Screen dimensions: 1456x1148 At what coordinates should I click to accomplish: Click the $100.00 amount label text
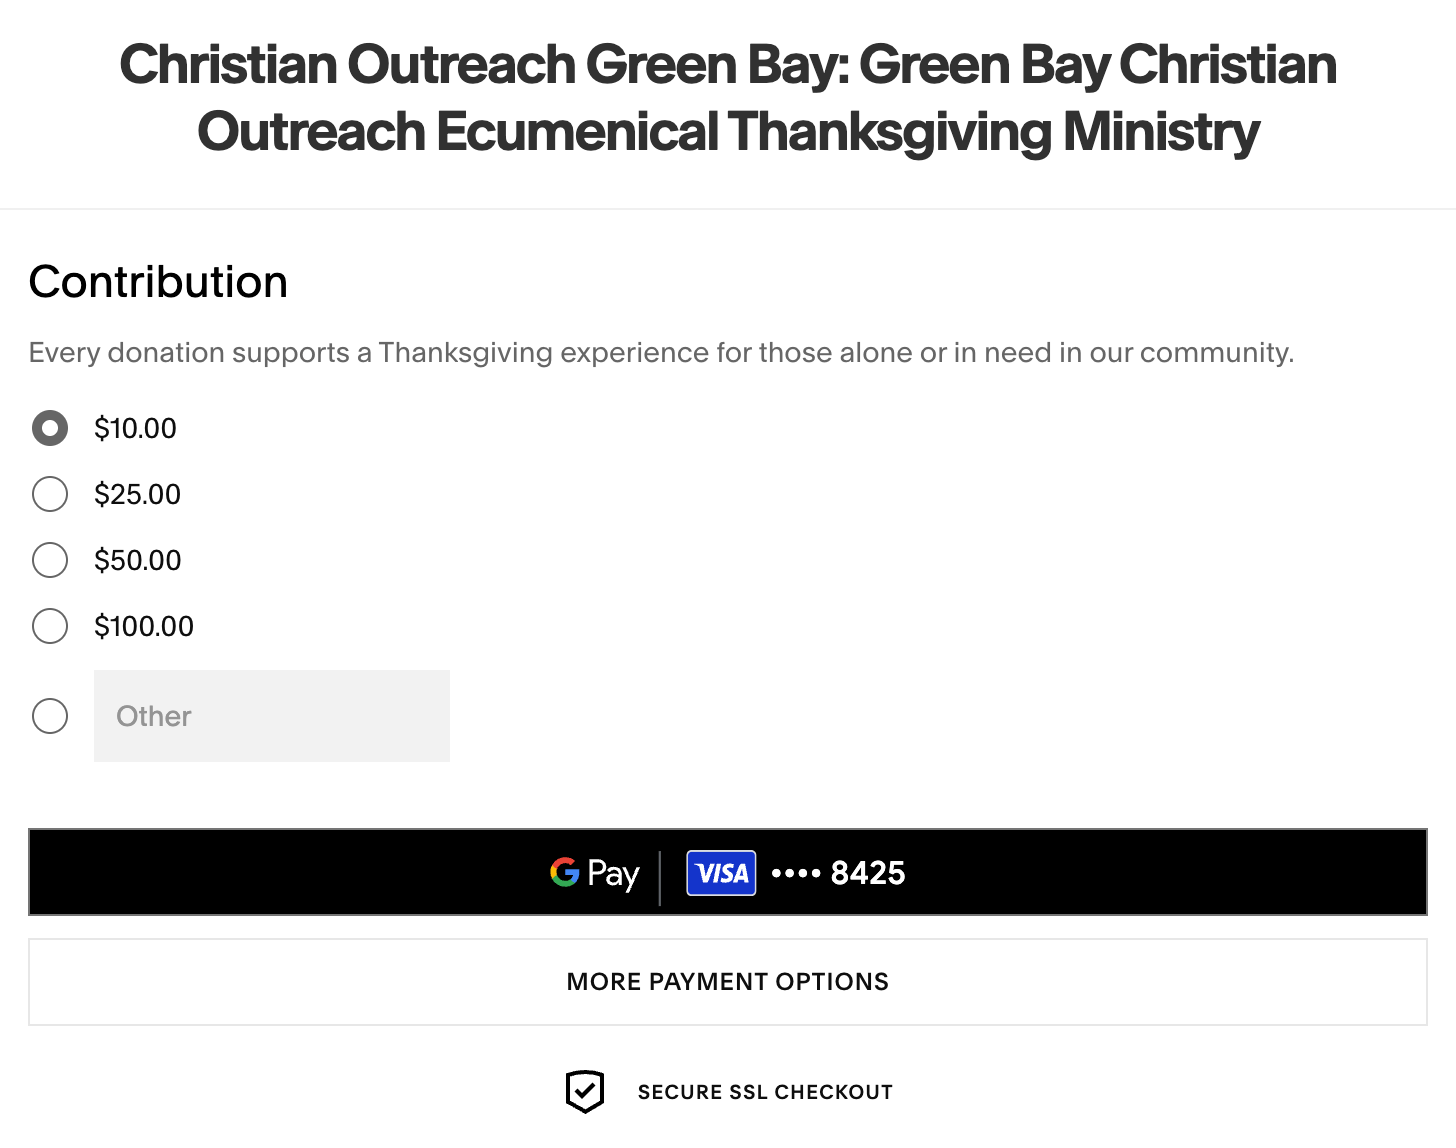pyautogui.click(x=144, y=626)
